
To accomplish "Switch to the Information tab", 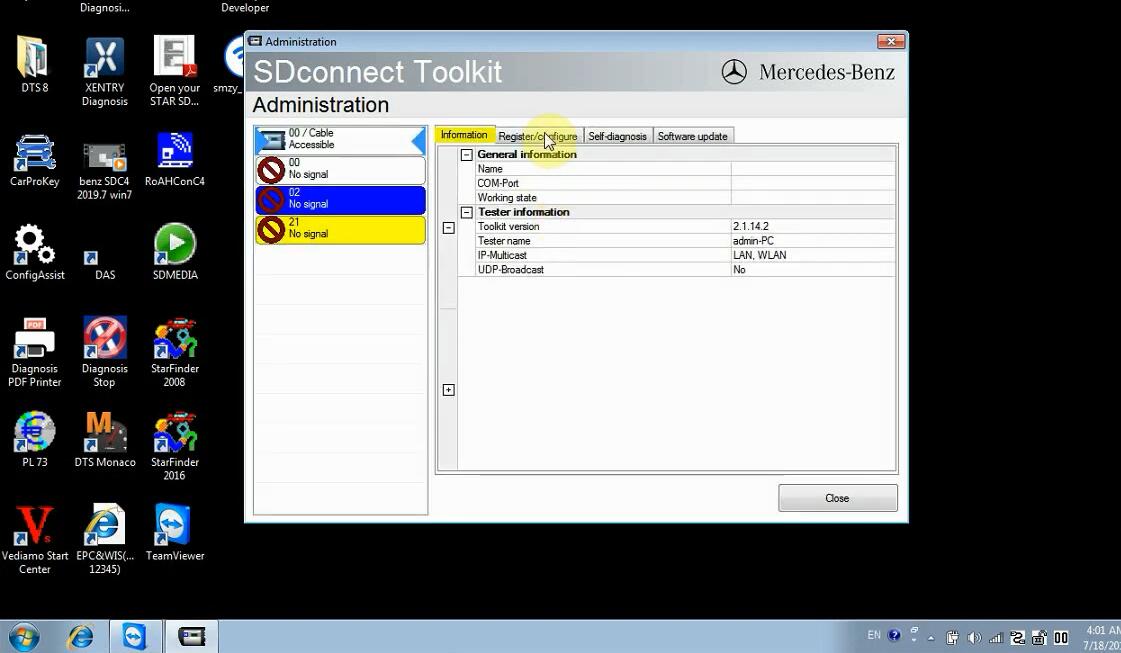I will click(x=464, y=134).
